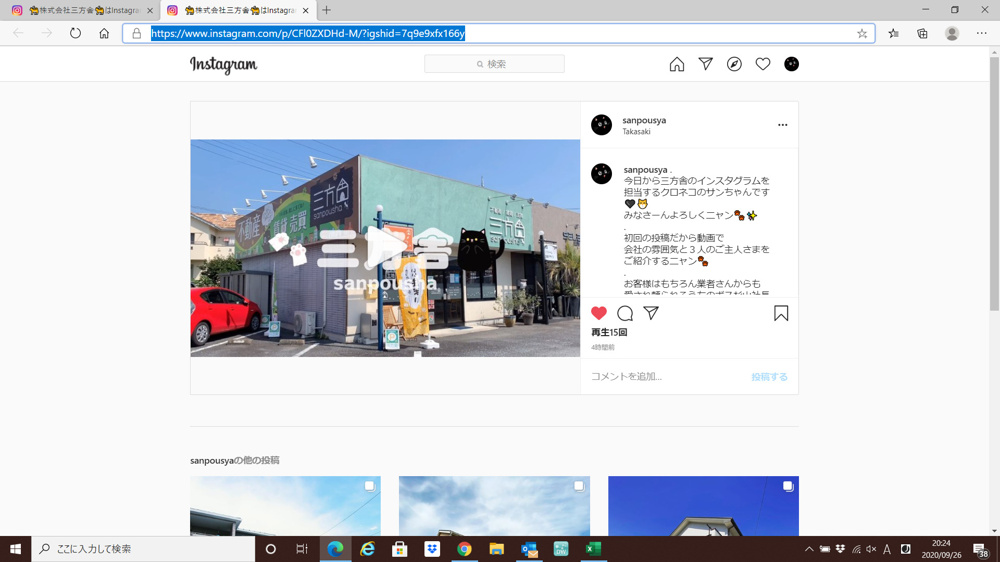Open a new browser tab
This screenshot has height=562, width=1000.
(327, 10)
